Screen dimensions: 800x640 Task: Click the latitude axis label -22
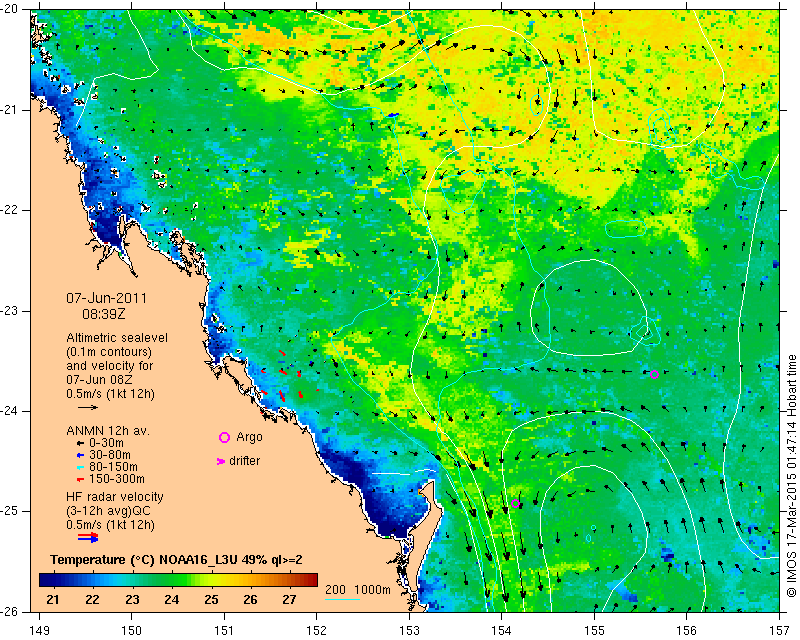[9, 210]
